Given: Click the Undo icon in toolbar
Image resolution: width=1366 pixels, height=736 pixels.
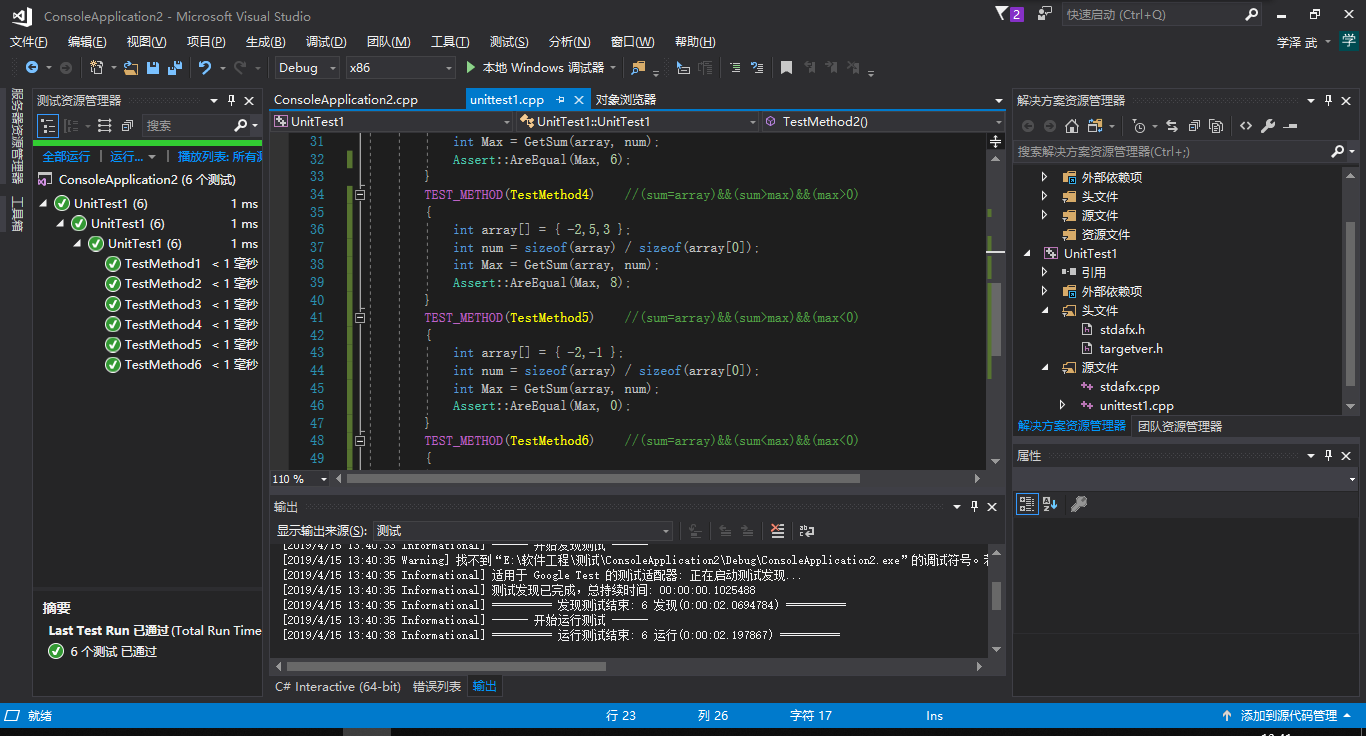Looking at the screenshot, I should (x=205, y=68).
